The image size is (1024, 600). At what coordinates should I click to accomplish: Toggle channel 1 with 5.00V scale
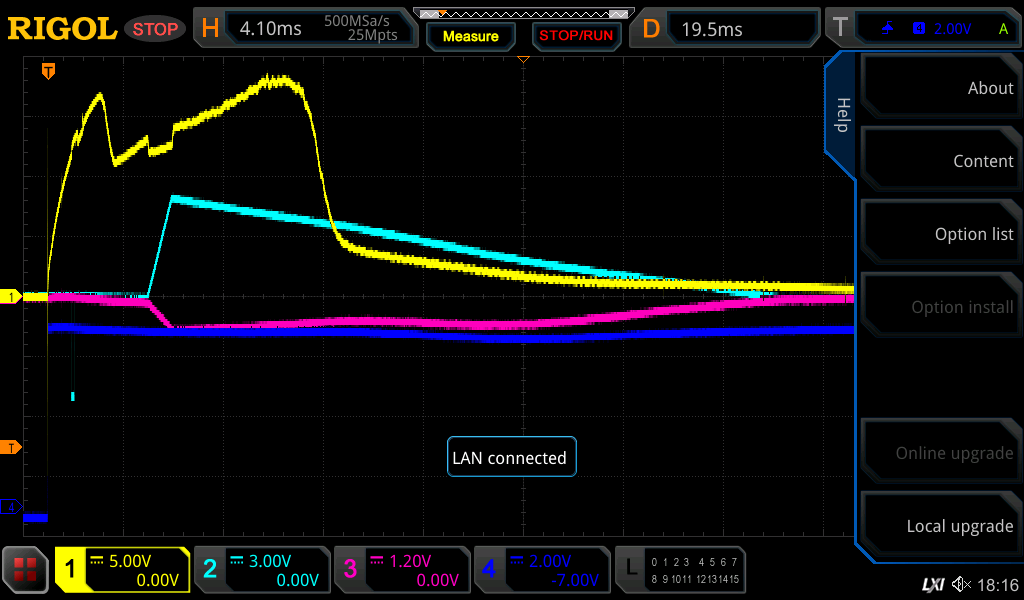click(122, 570)
